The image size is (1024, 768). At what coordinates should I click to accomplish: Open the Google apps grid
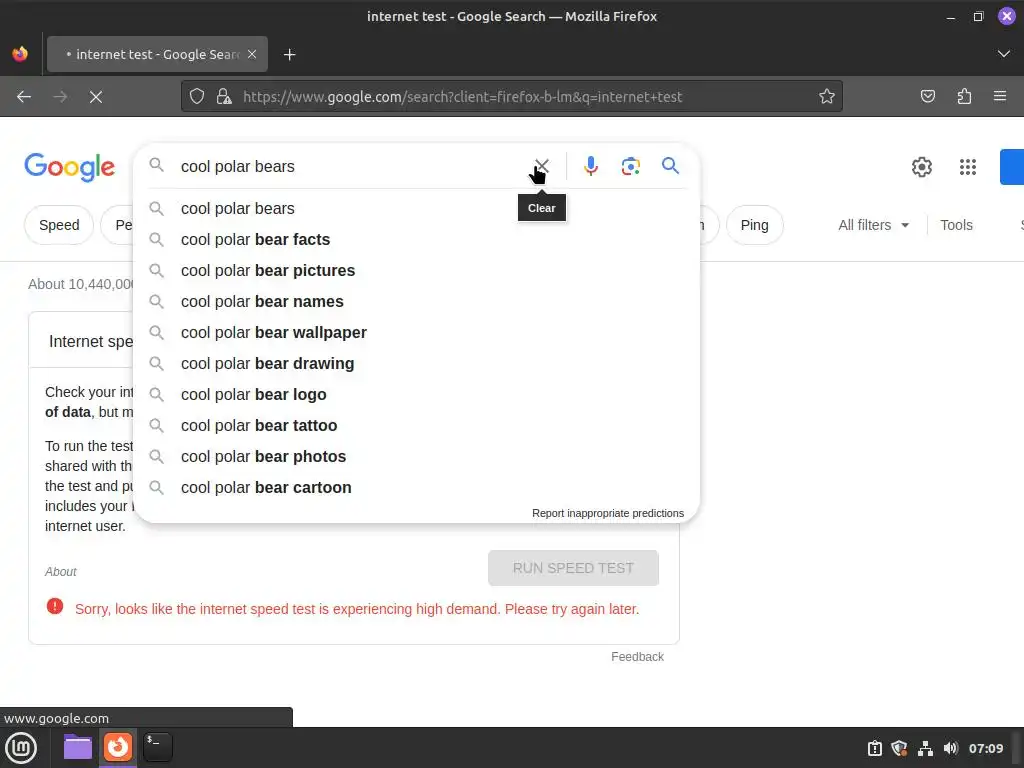(968, 167)
